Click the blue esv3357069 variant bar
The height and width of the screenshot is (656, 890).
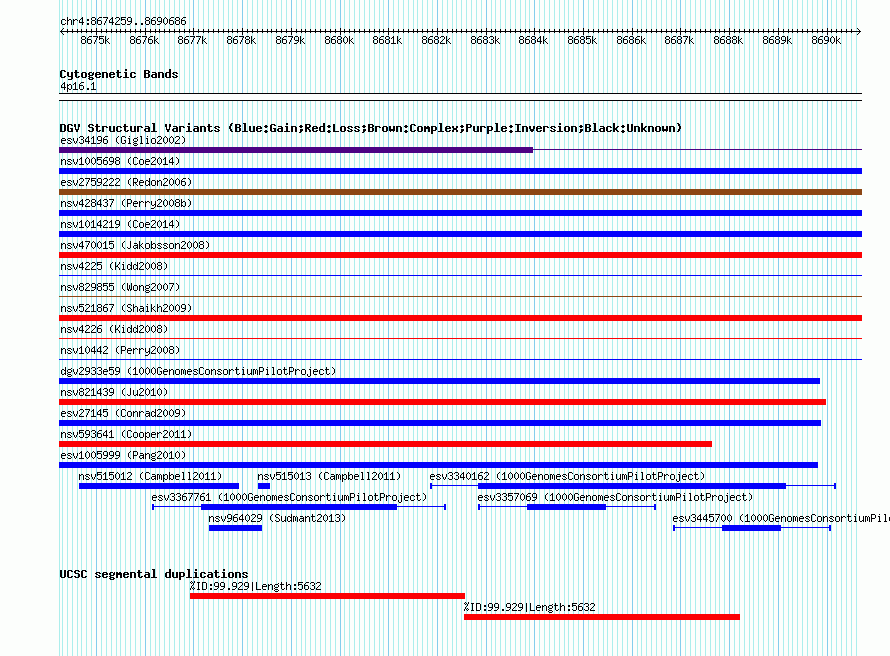coord(566,507)
